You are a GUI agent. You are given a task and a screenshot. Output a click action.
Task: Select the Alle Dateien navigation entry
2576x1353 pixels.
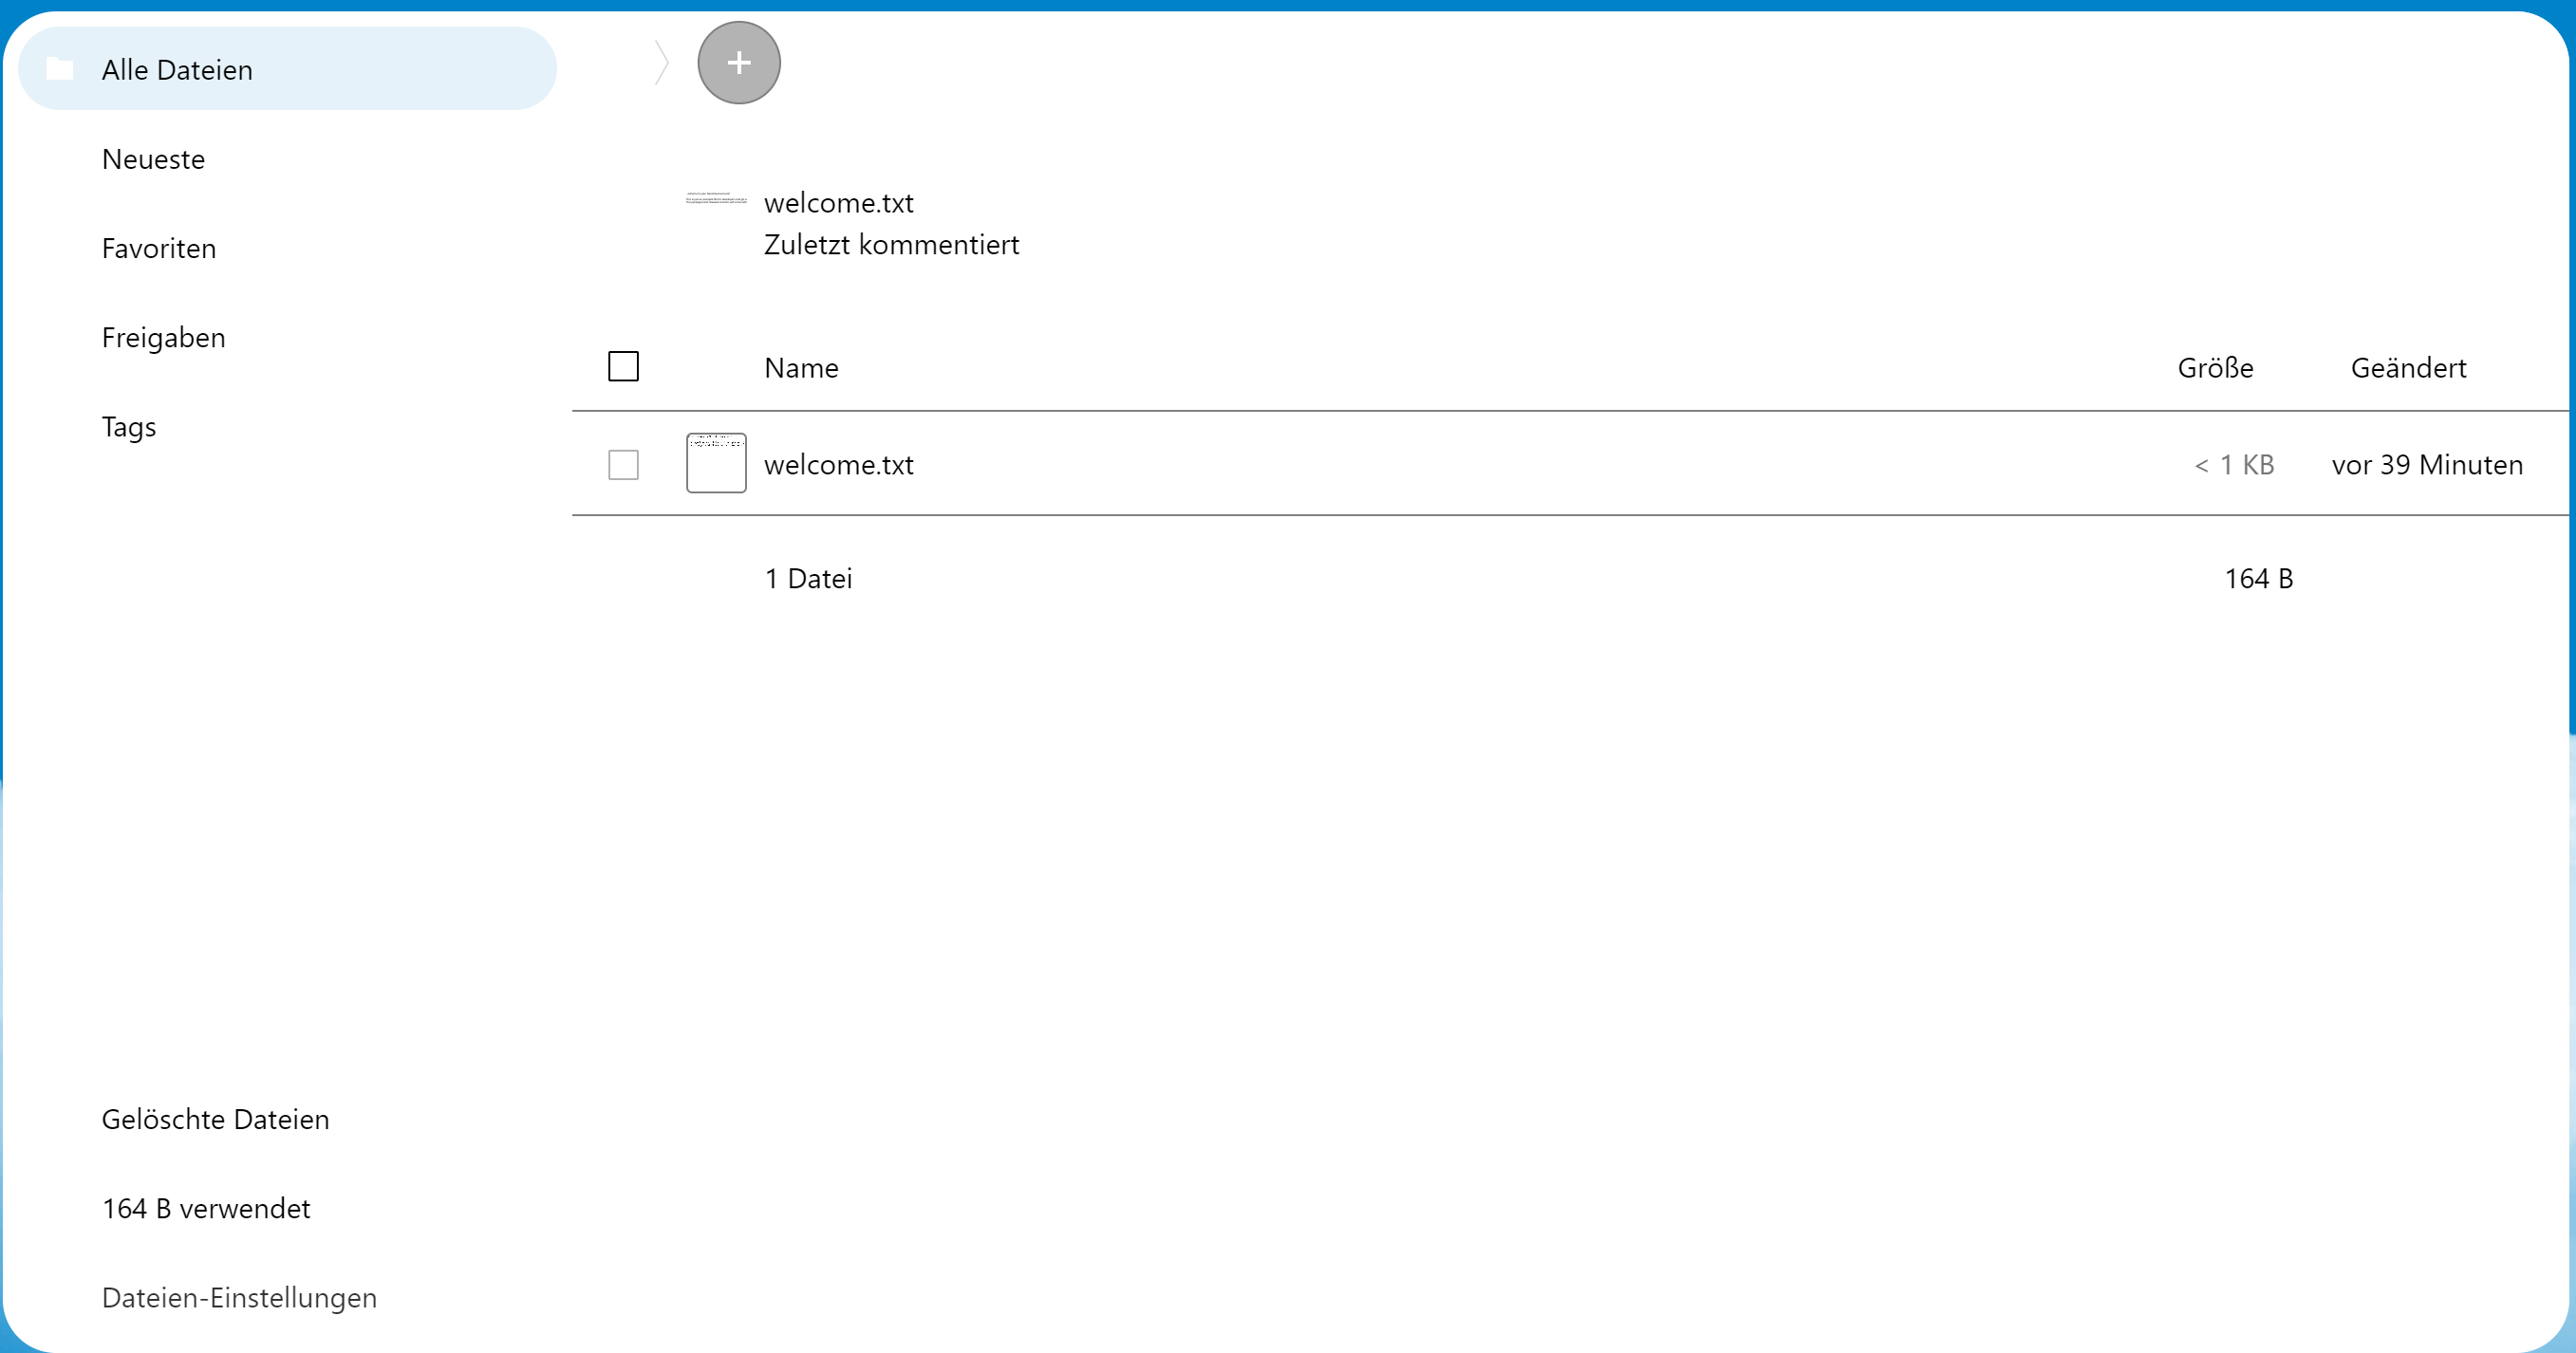[177, 70]
